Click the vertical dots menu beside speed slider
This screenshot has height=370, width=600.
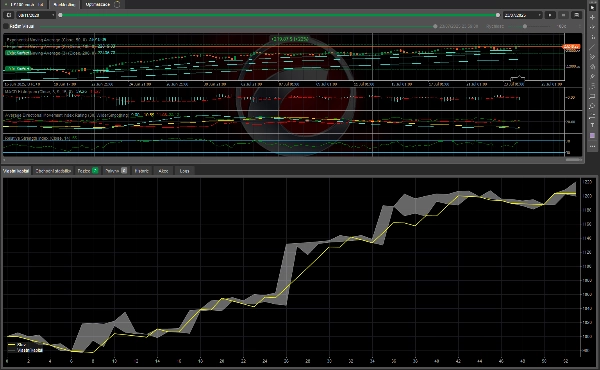(x=579, y=26)
